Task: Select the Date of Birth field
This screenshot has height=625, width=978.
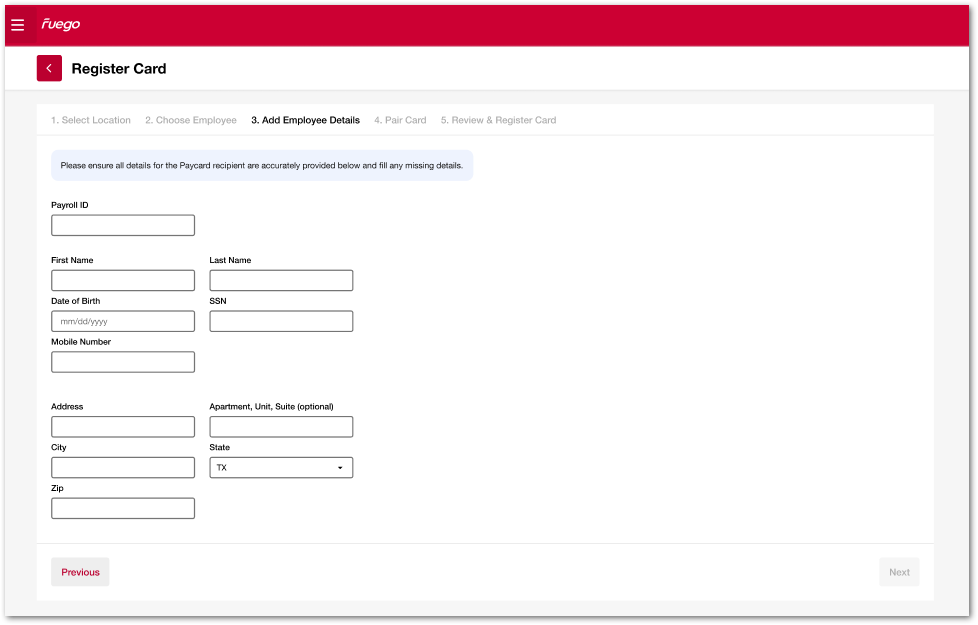Action: point(123,321)
